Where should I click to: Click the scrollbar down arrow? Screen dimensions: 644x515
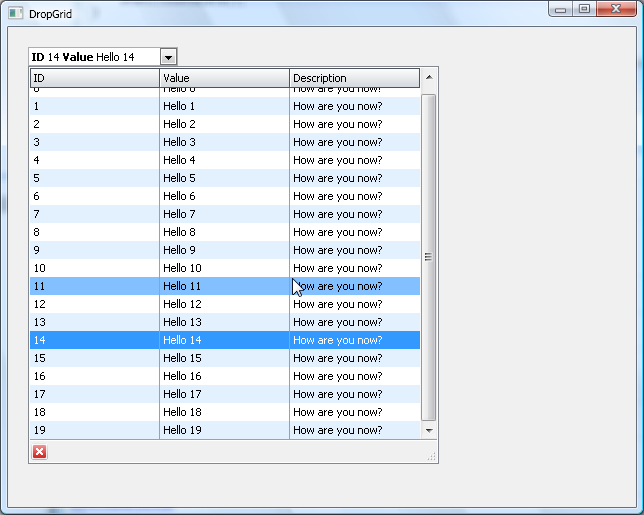pos(429,430)
